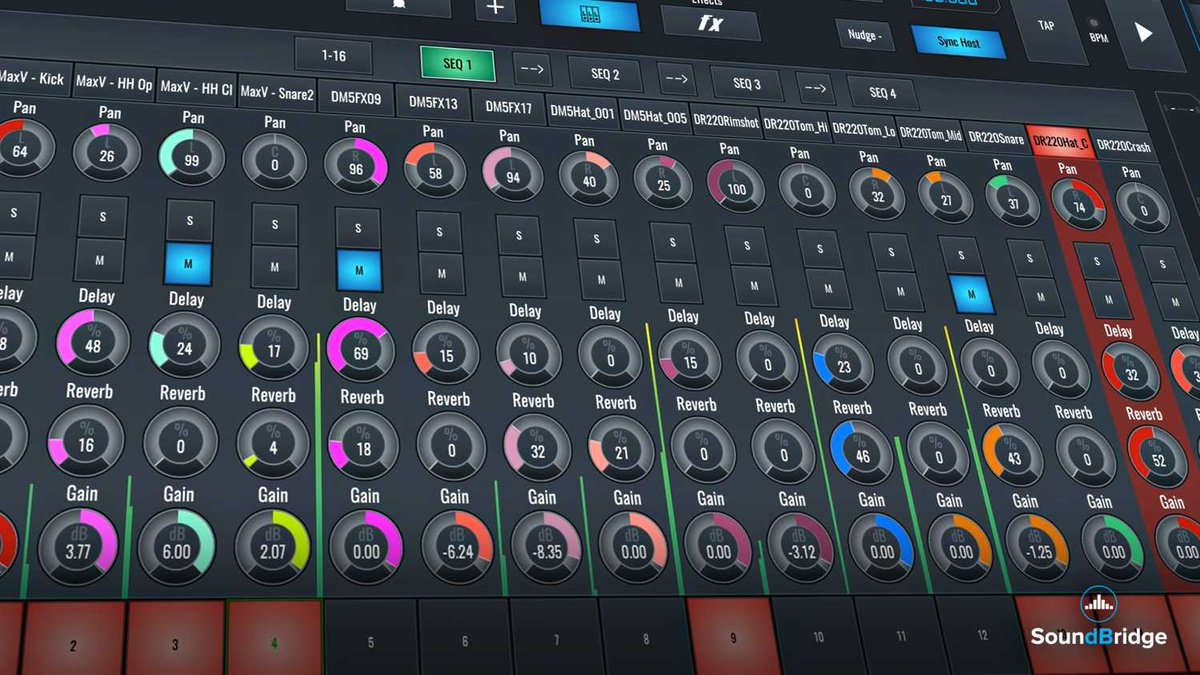Click the Delay knob showing 69
The image size is (1200, 675).
[x=360, y=352]
